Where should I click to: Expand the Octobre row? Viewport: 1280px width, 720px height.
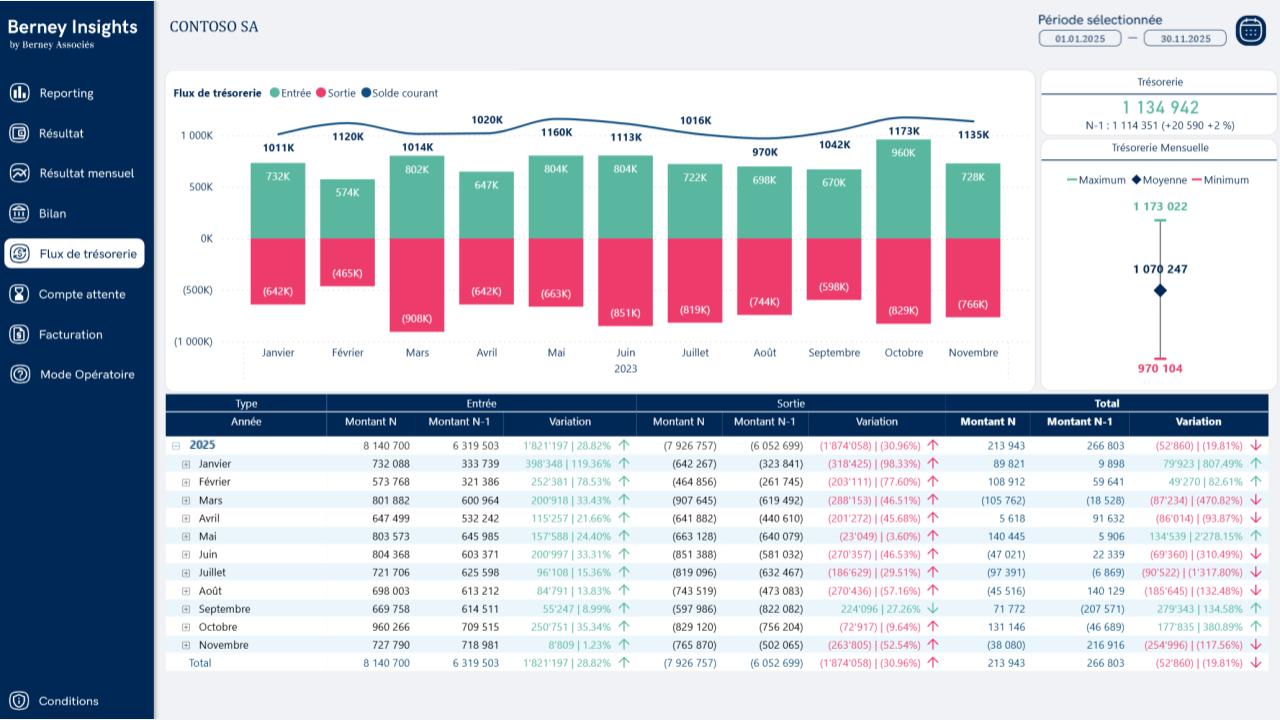(x=185, y=627)
